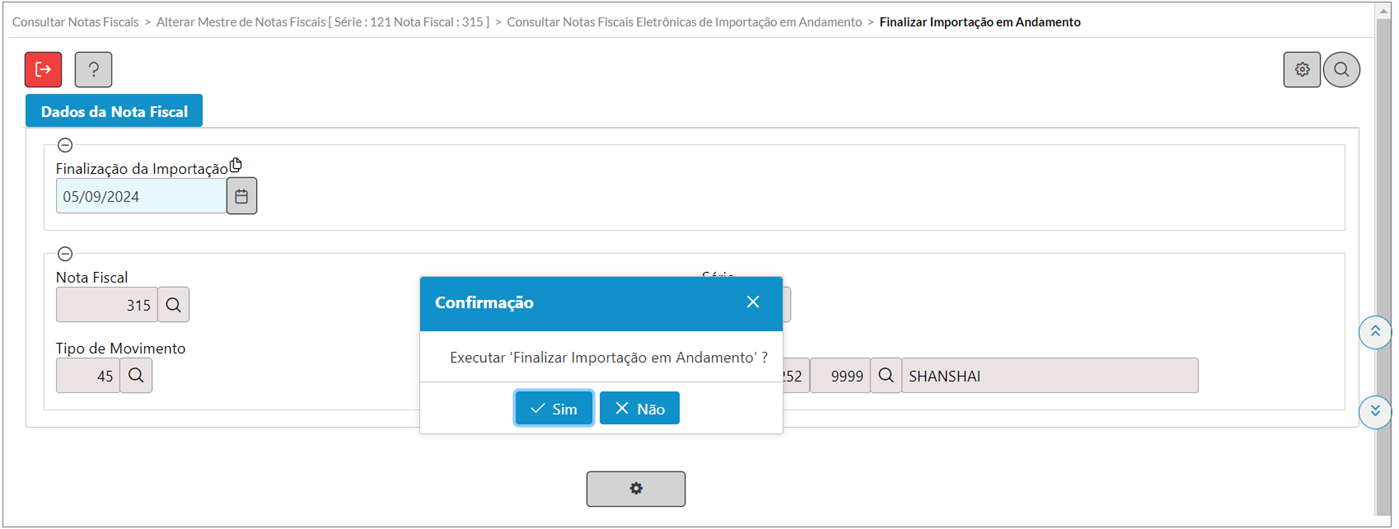This screenshot has height=529, width=1399.
Task: Close the Confirmação dialog with X
Action: coord(753,302)
